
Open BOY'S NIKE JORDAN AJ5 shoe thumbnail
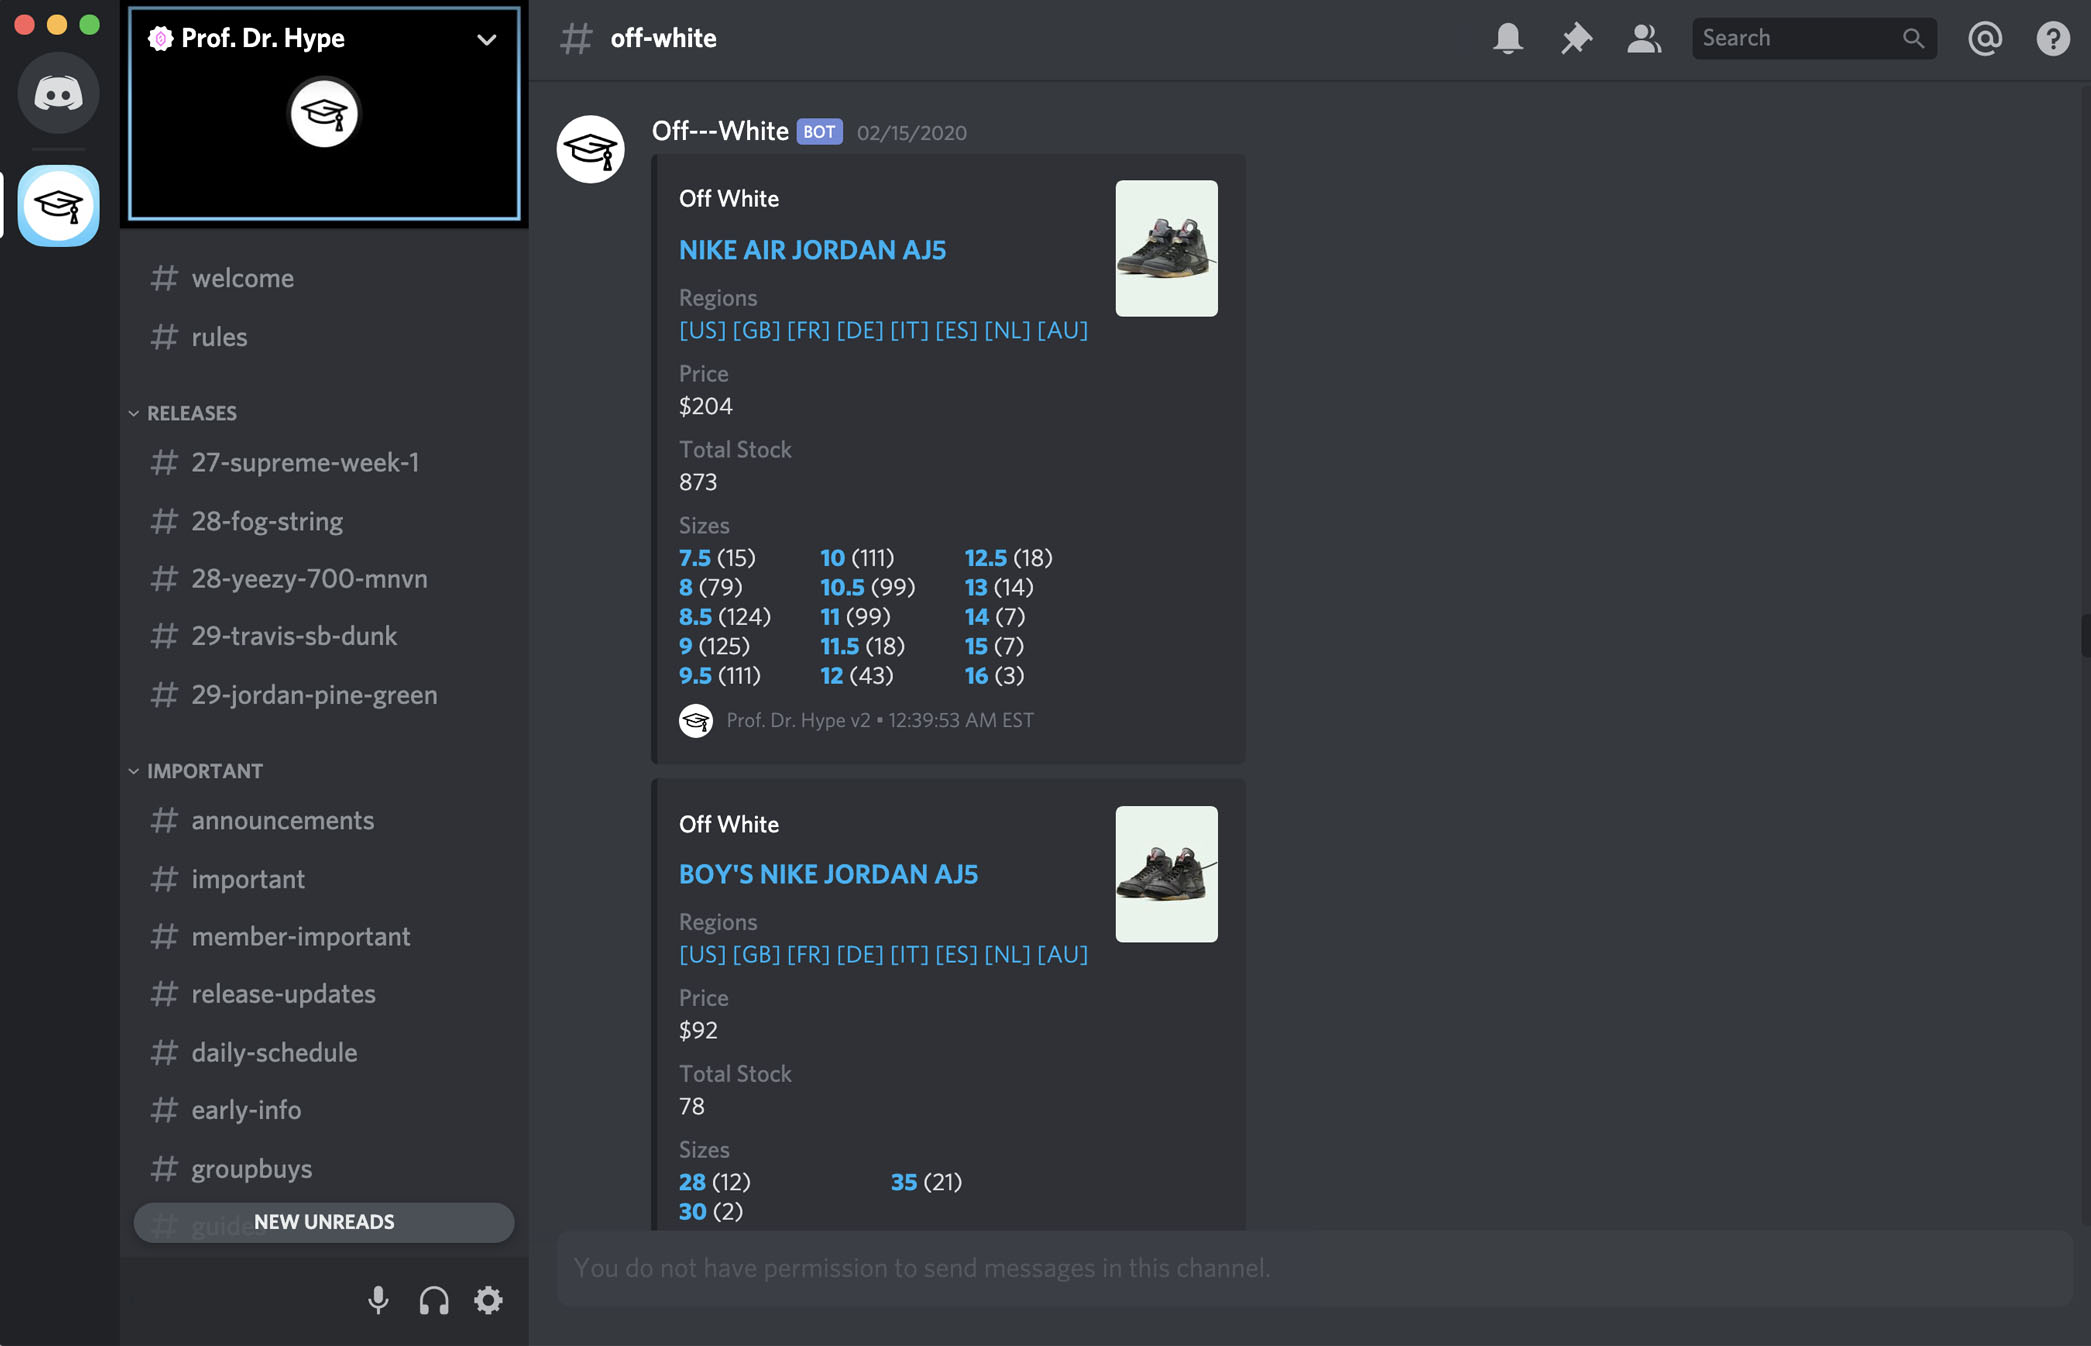(x=1166, y=874)
